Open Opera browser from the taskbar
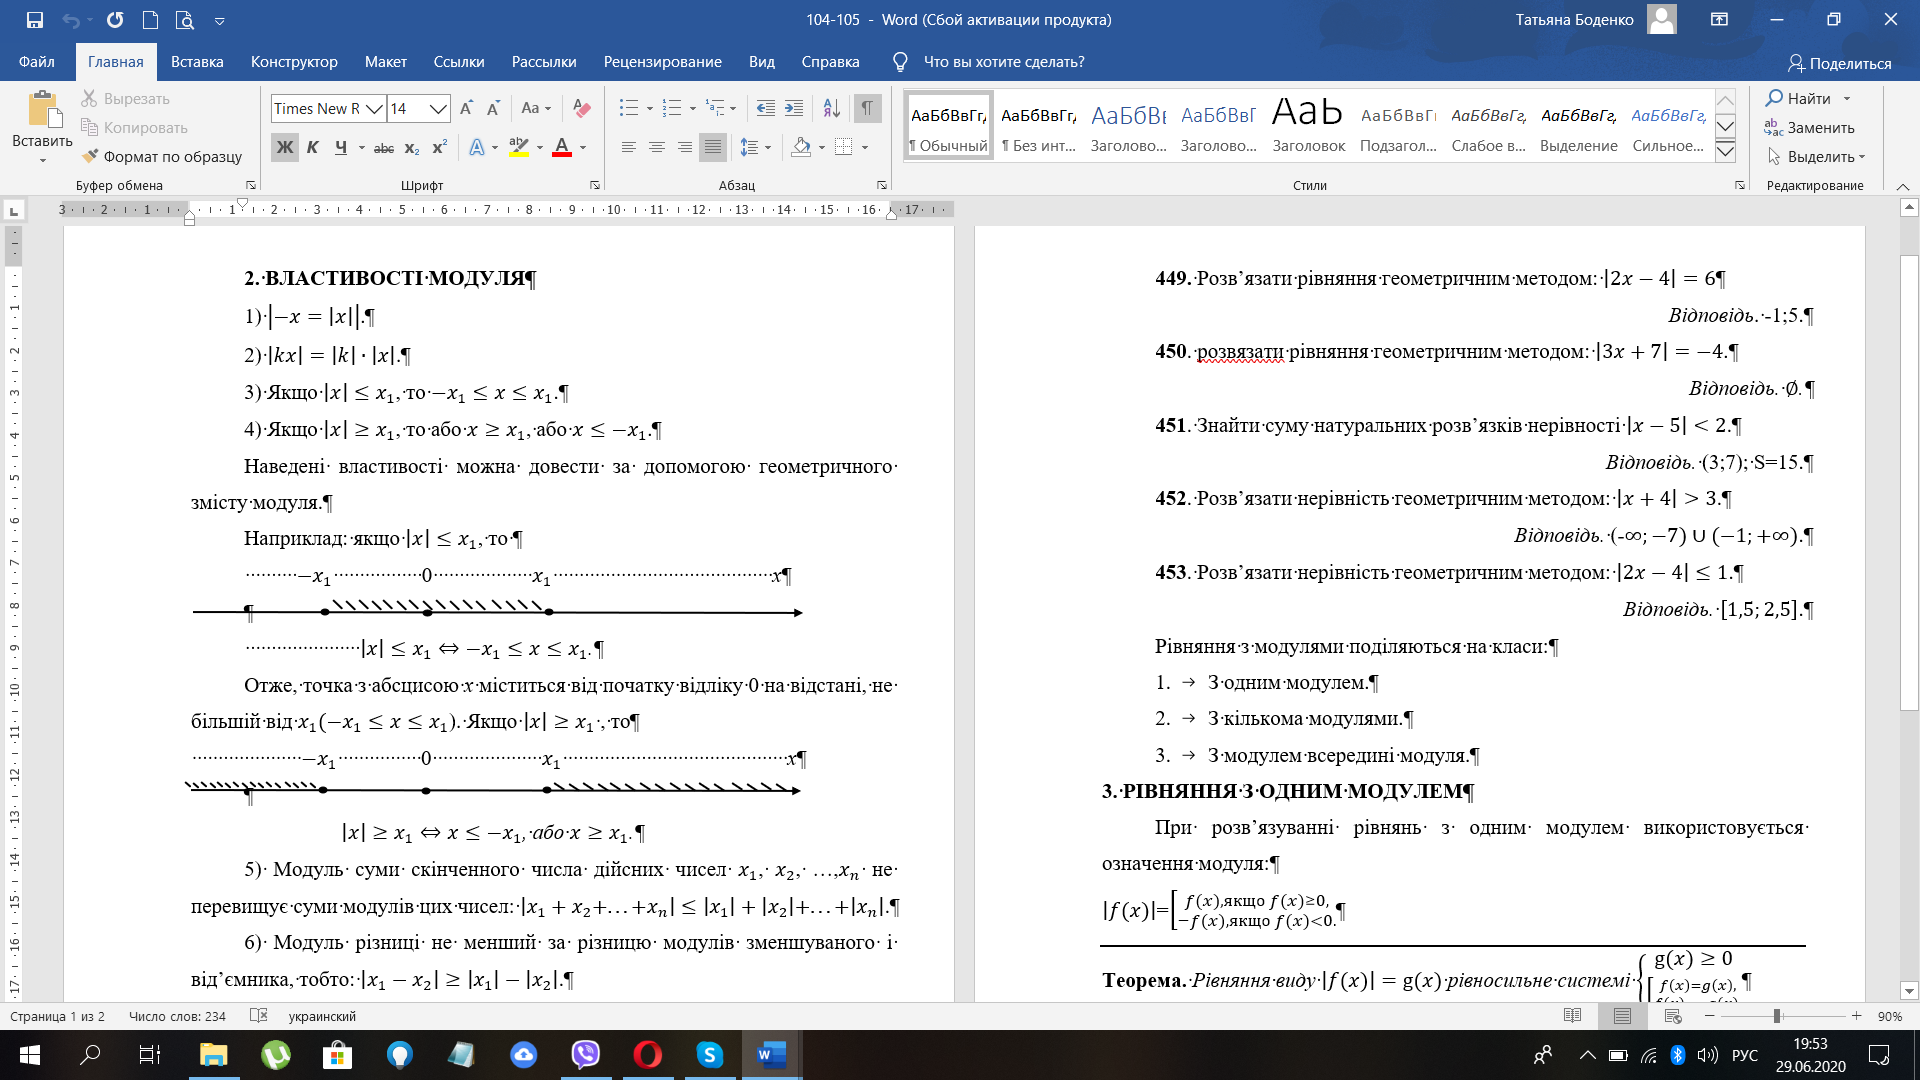This screenshot has width=1920, height=1080. [x=648, y=1055]
